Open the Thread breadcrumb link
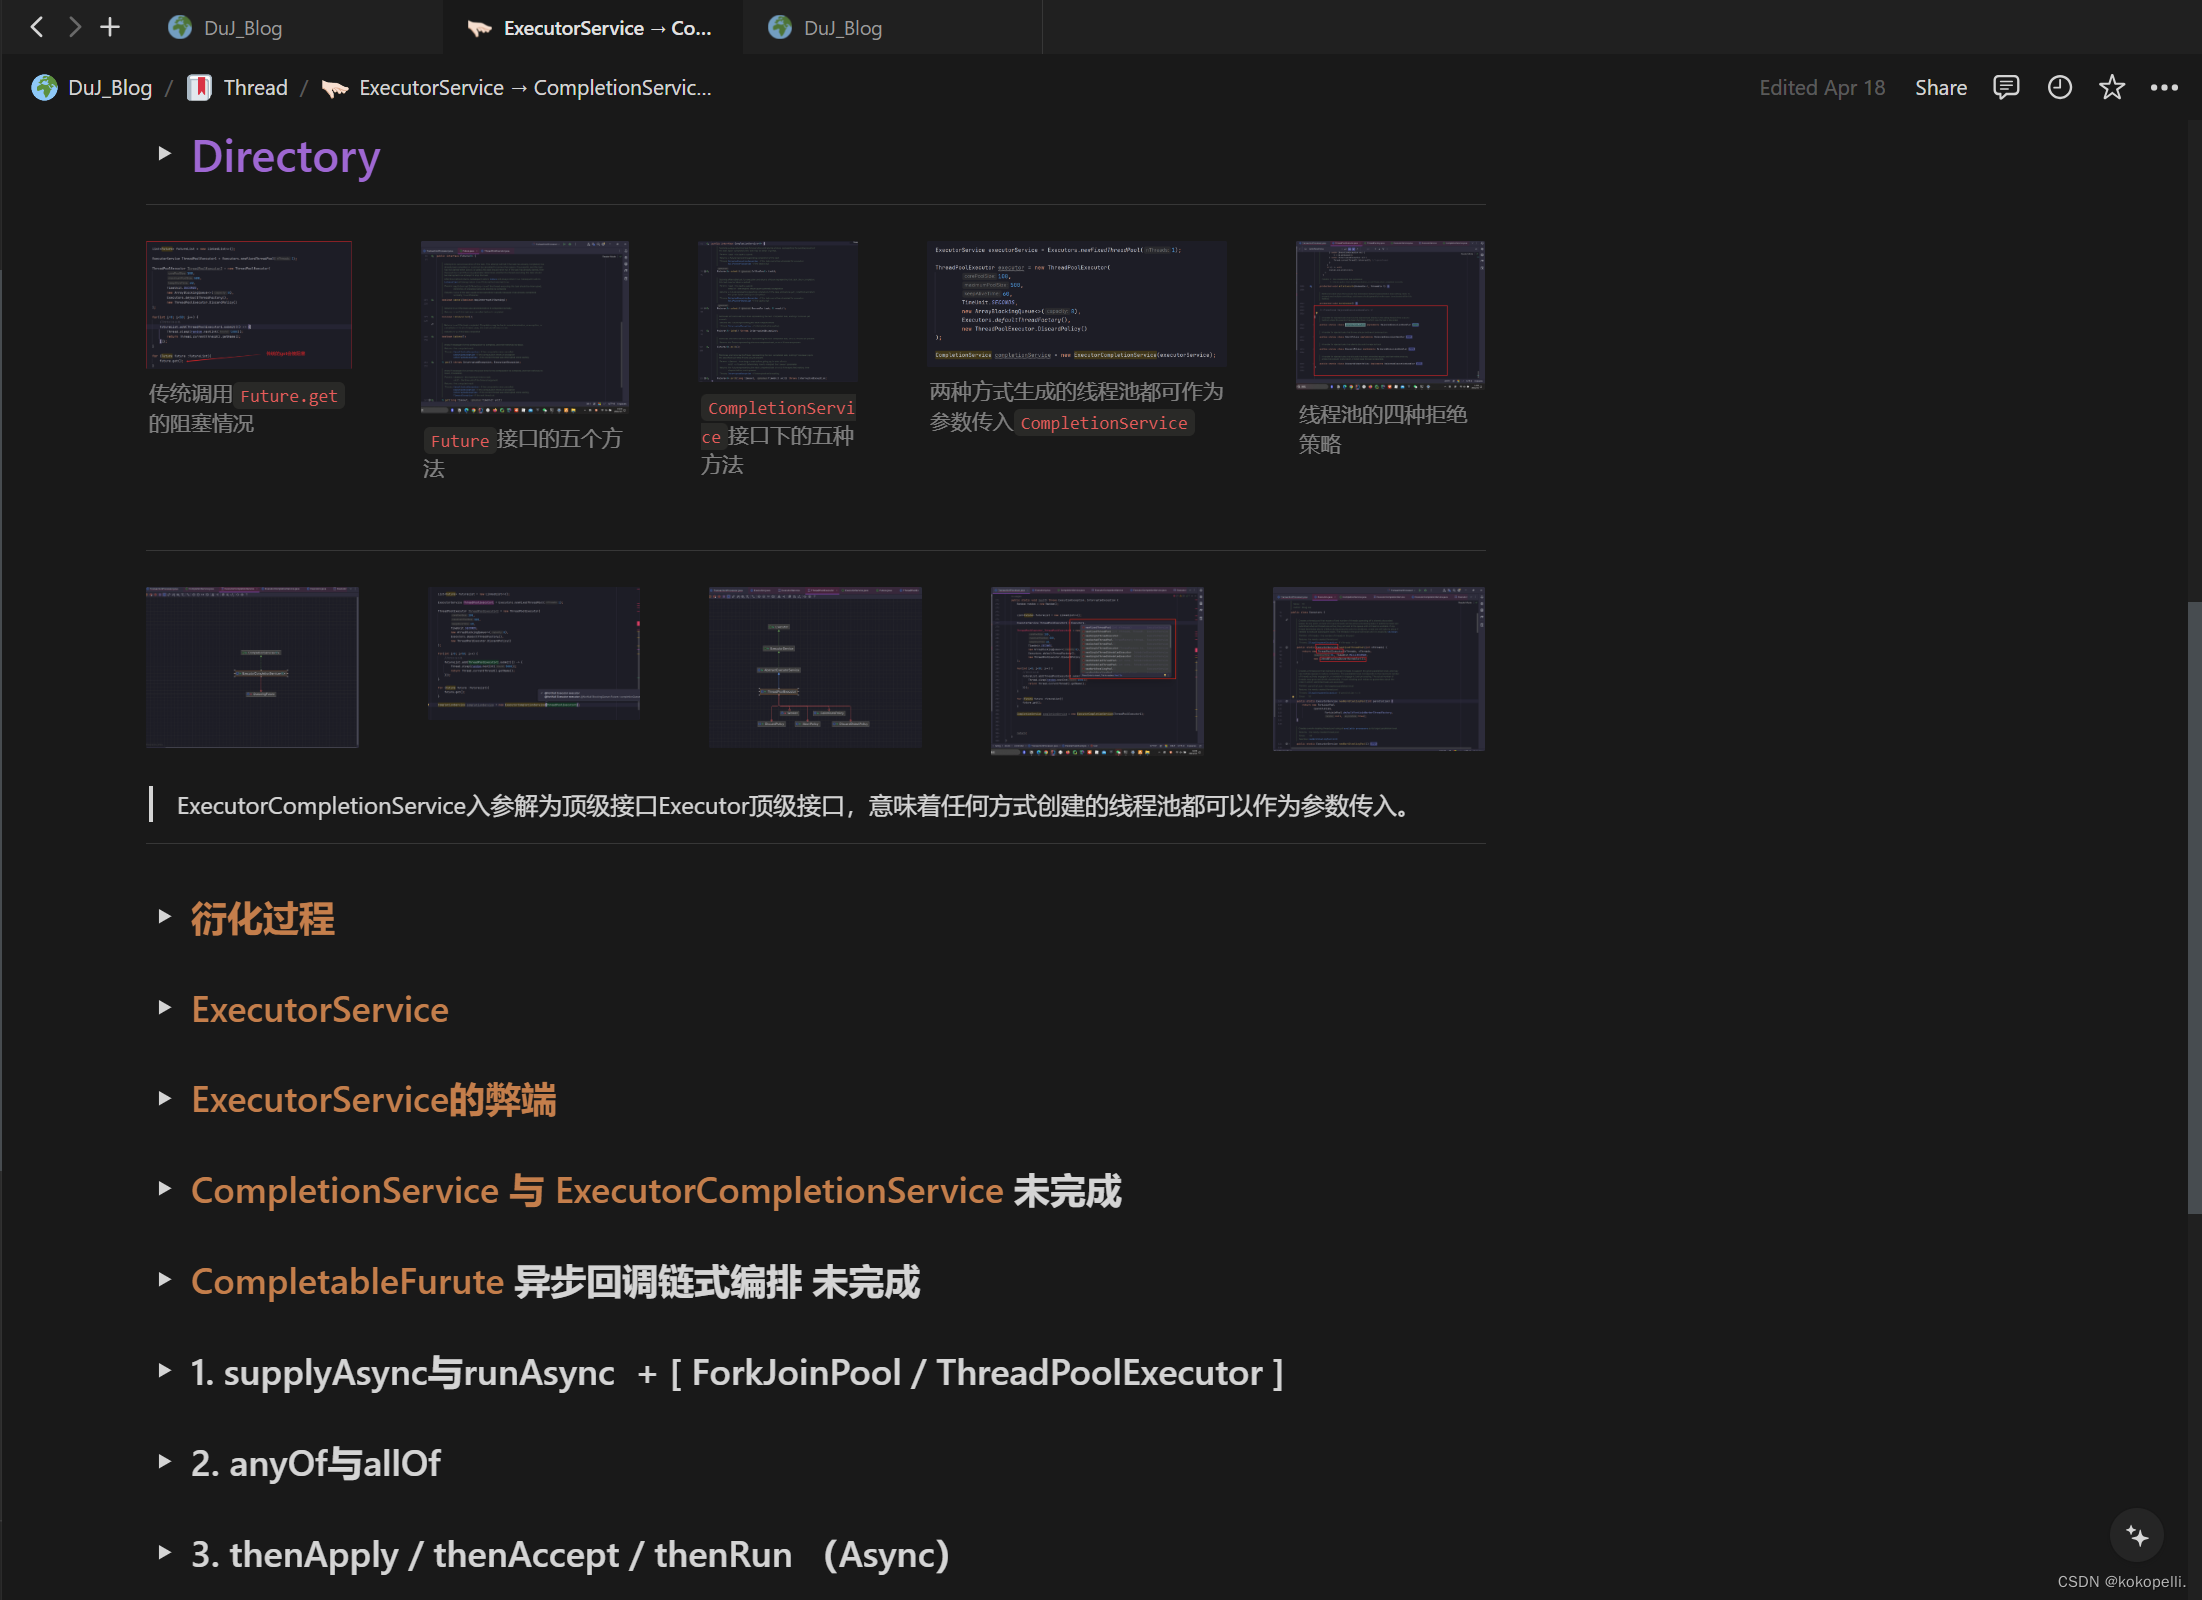 tap(256, 87)
